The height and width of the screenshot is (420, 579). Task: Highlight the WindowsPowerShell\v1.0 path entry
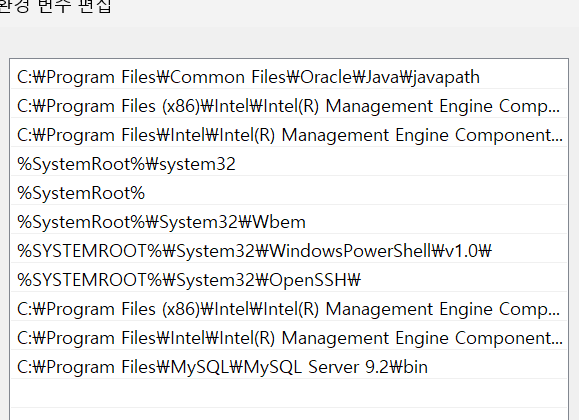pos(289,251)
